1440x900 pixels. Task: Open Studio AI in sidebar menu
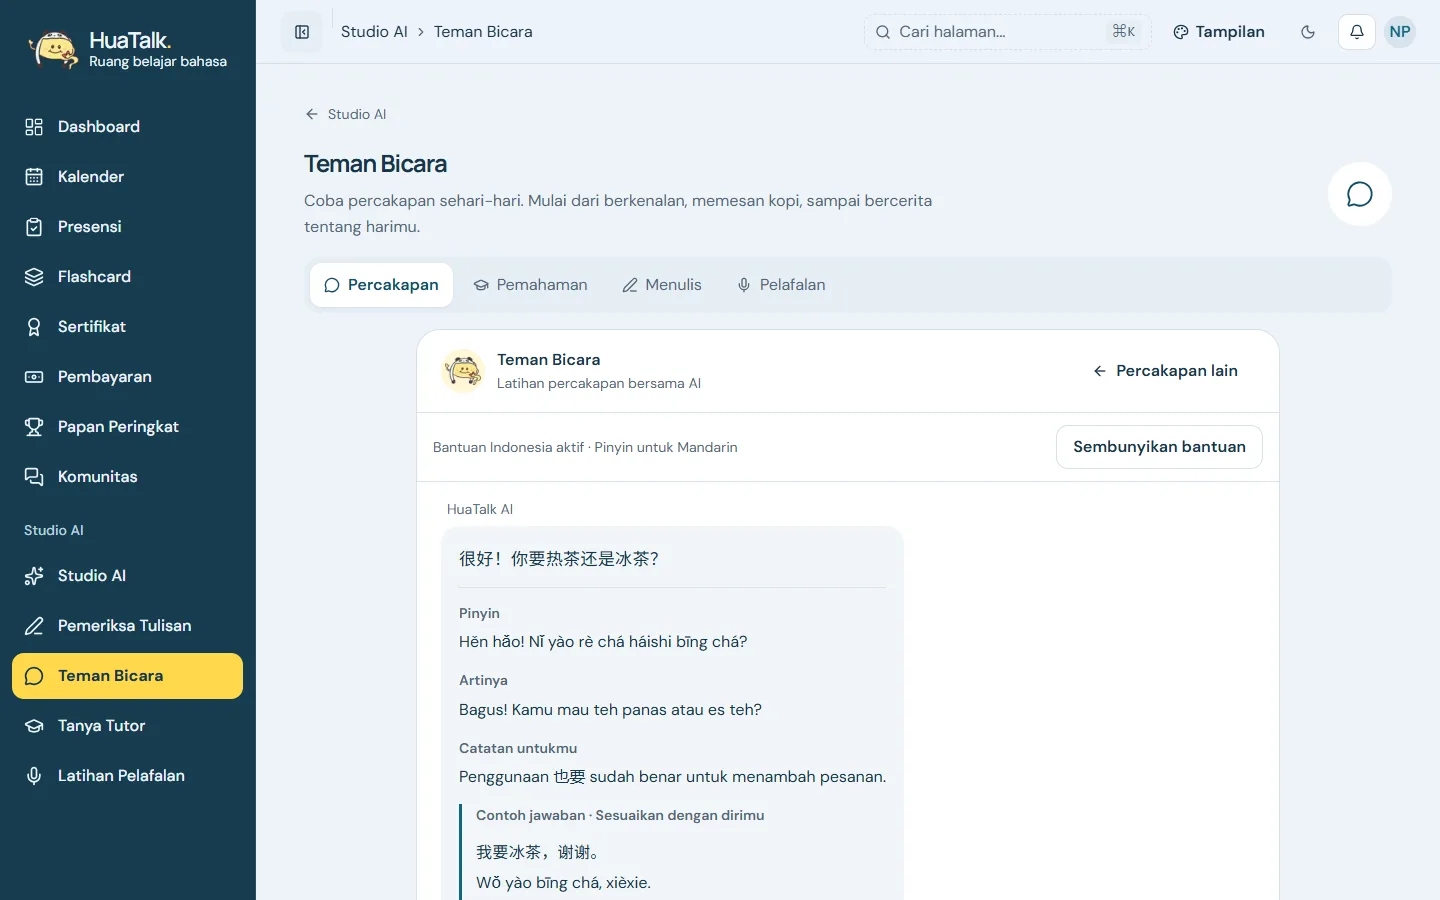[127, 576]
